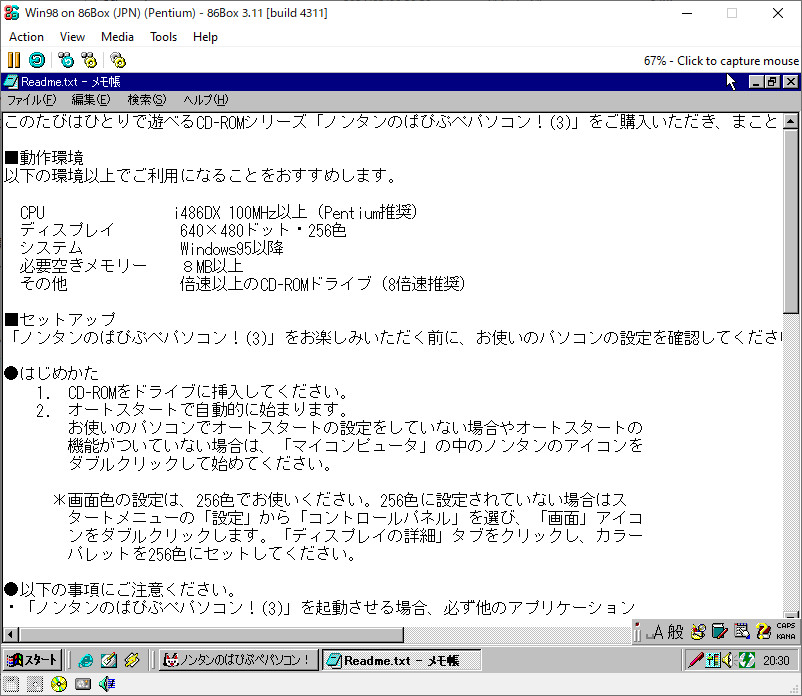Click the sound speaker icon in 86Box status bar
This screenshot has height=696, width=802.
[107, 684]
